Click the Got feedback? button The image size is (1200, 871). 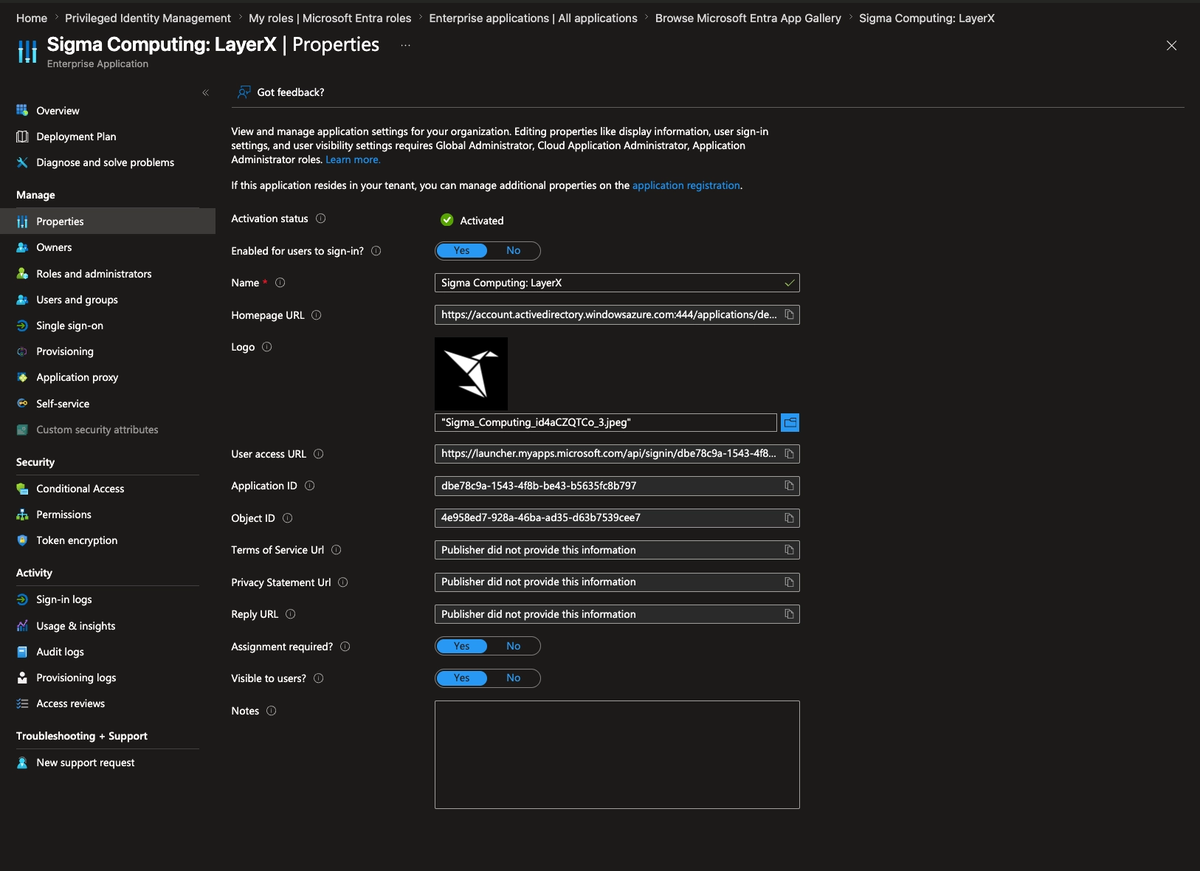(x=280, y=92)
